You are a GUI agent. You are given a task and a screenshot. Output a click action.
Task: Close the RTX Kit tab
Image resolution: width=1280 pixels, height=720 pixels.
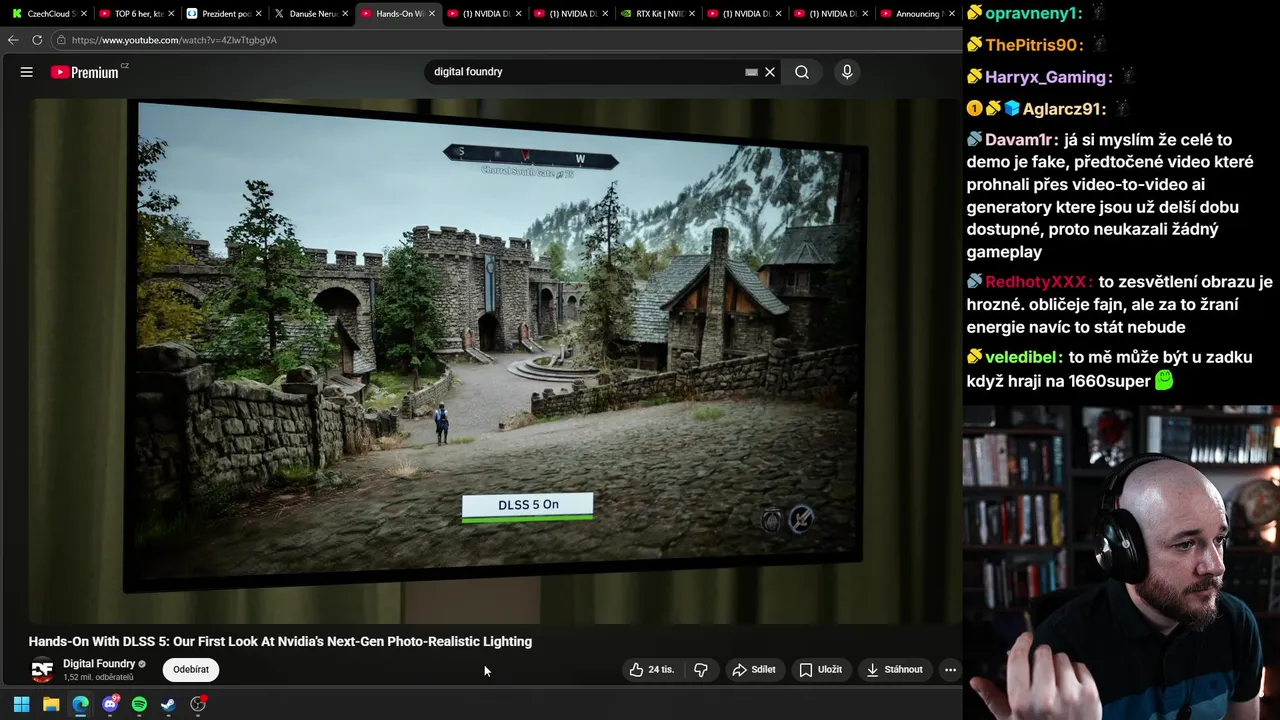[692, 14]
